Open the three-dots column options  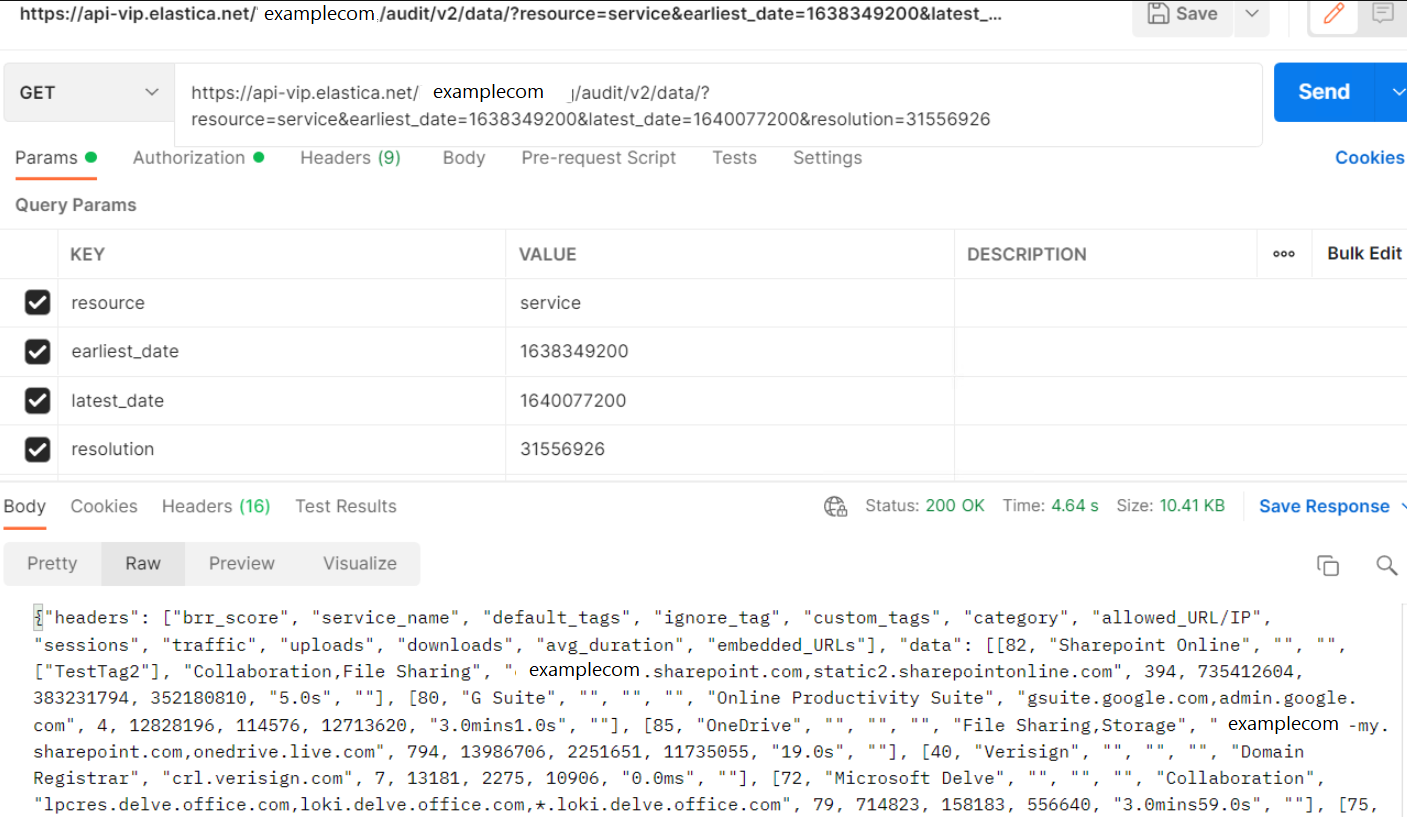coord(1284,254)
